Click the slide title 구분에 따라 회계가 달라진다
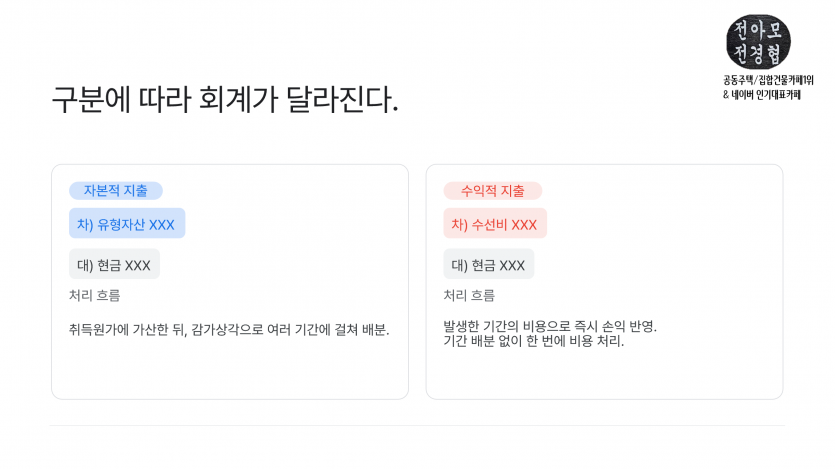 pos(225,99)
